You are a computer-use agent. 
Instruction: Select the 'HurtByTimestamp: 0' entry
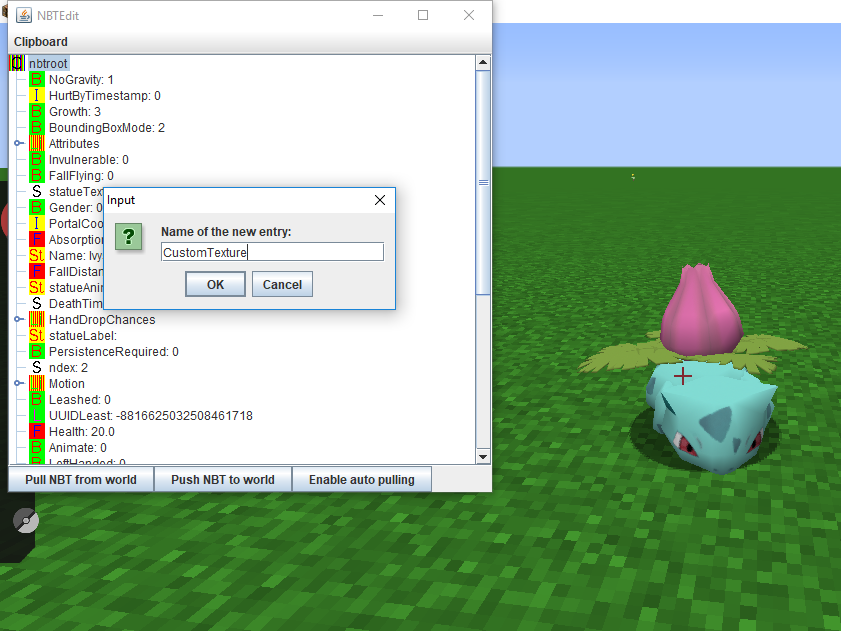click(105, 96)
